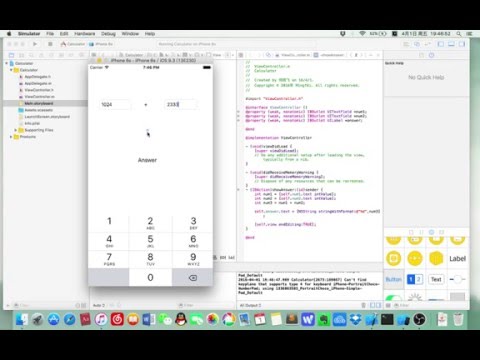Switch to the Version editor mode
Viewport: 480px width, 360px height.
[427, 44]
